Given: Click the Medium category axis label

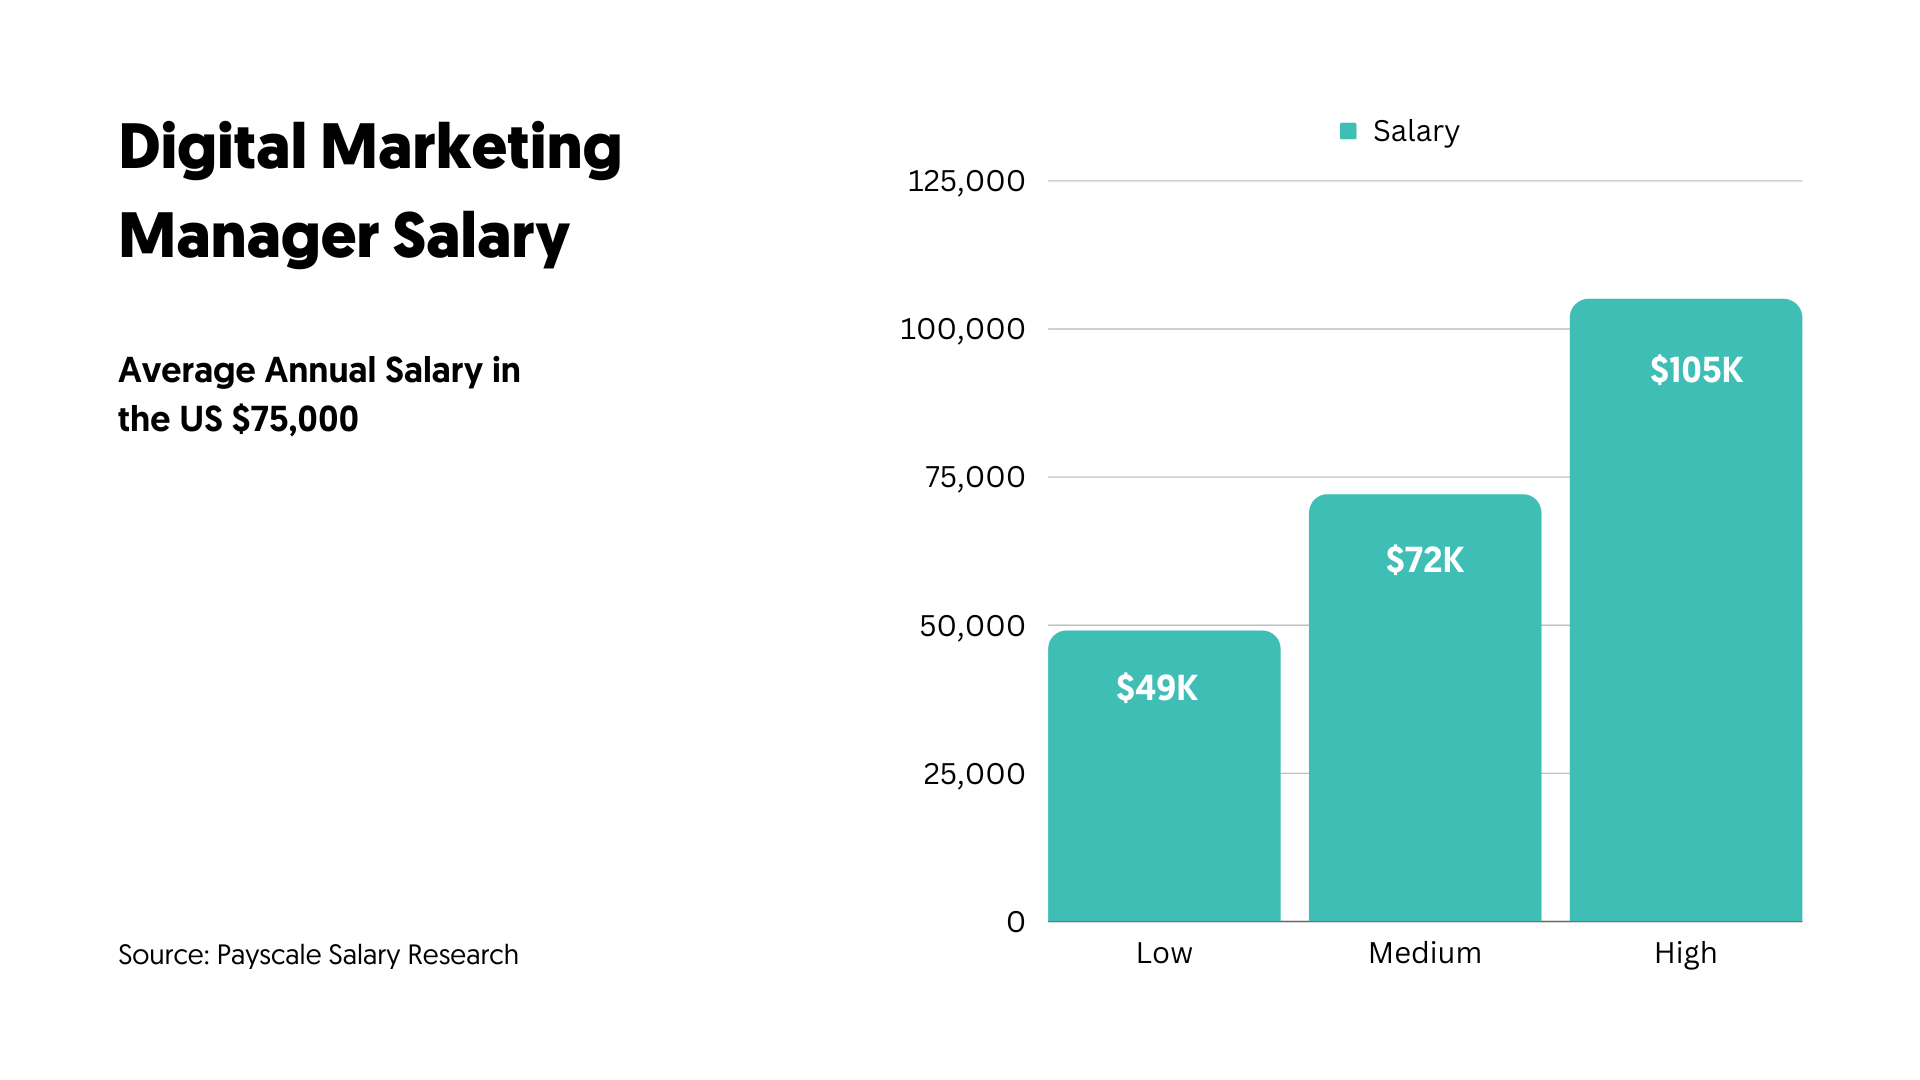Looking at the screenshot, I should click(x=1424, y=953).
